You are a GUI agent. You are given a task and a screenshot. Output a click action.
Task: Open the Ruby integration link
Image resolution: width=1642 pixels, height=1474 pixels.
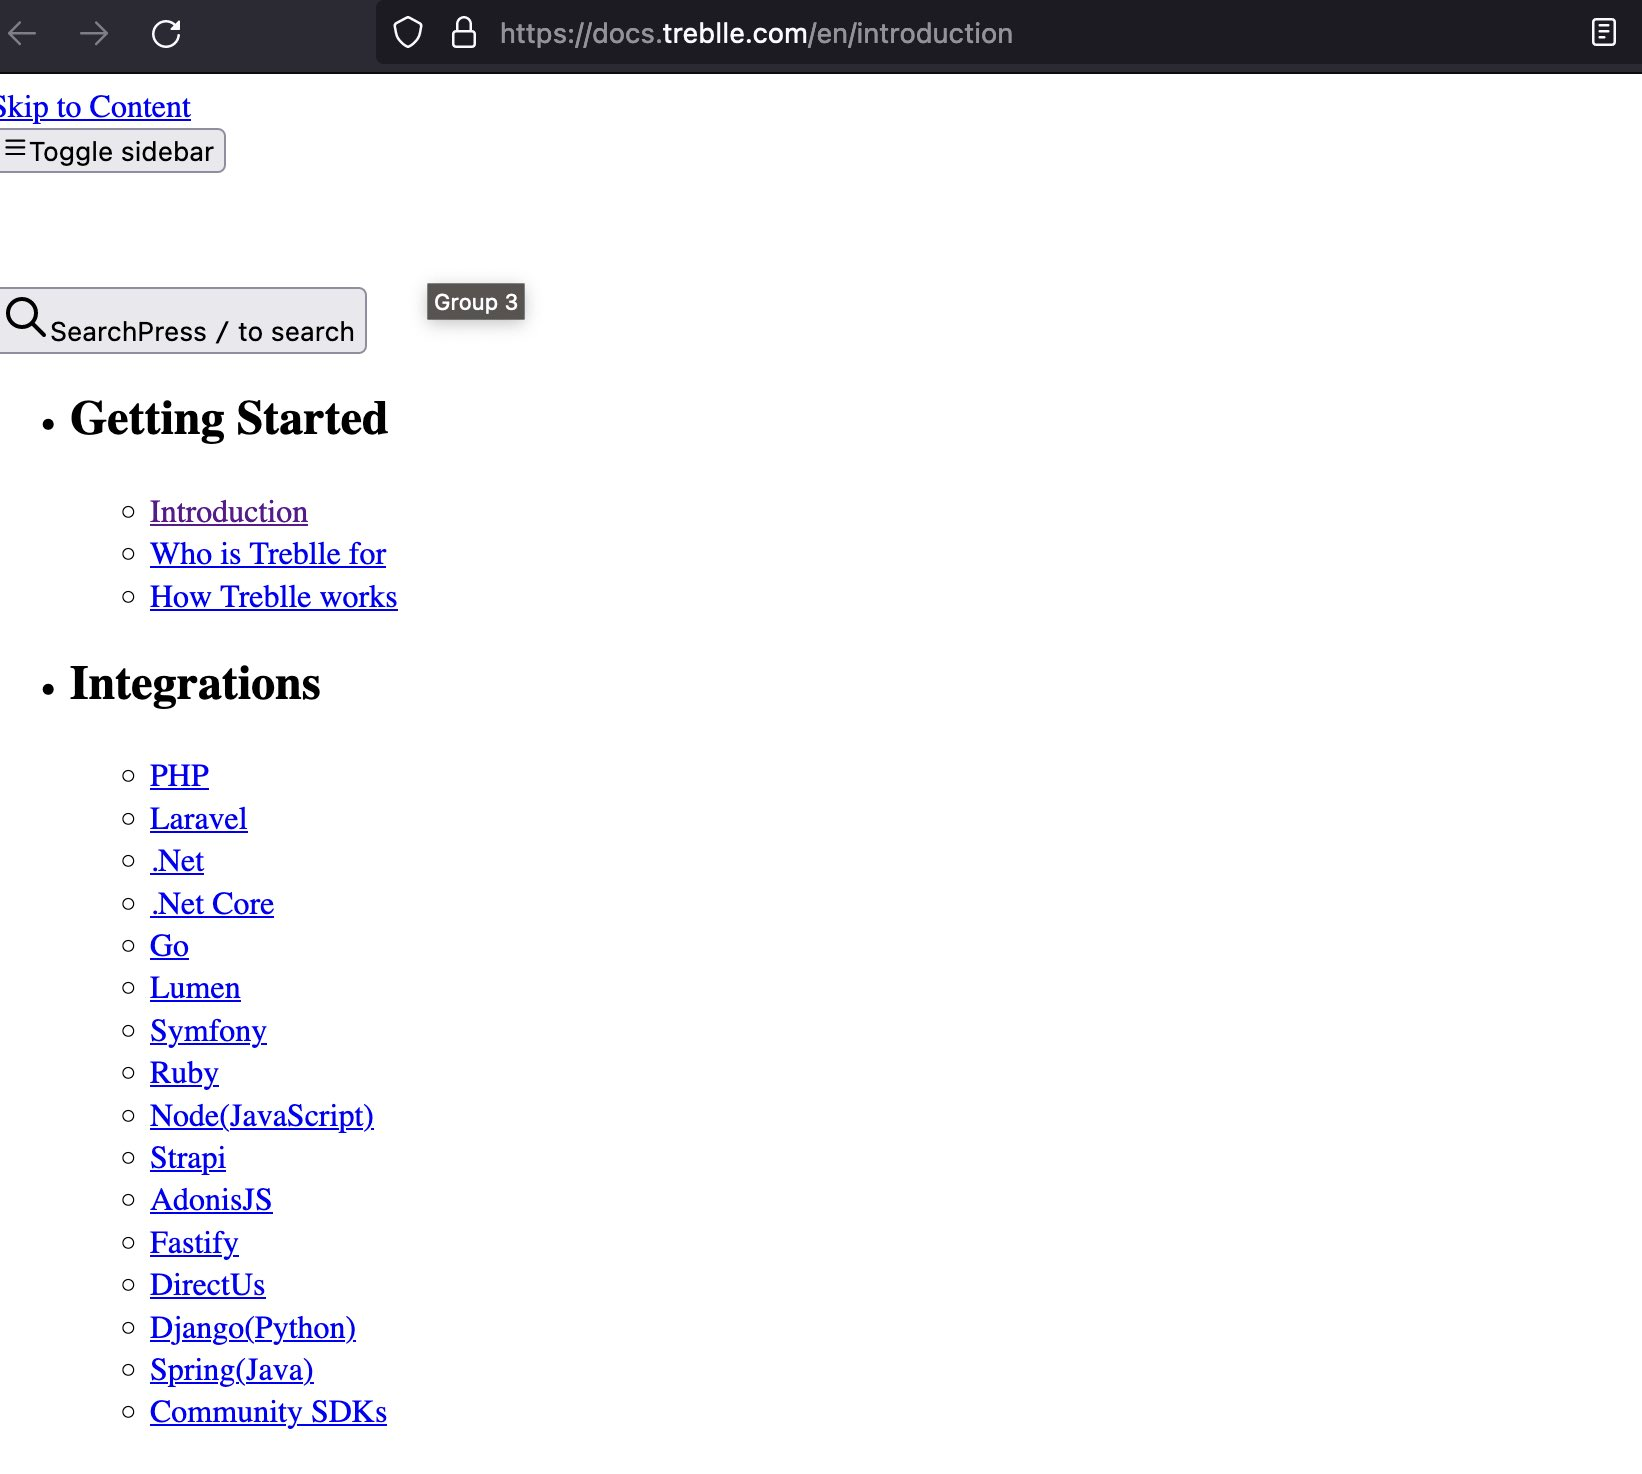[x=184, y=1073]
